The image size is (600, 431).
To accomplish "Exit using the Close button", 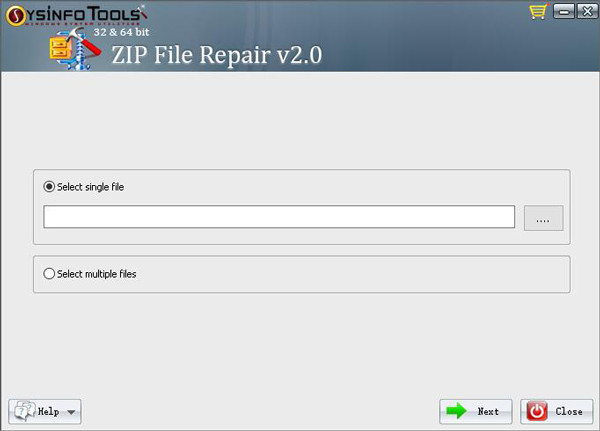I will pos(557,411).
